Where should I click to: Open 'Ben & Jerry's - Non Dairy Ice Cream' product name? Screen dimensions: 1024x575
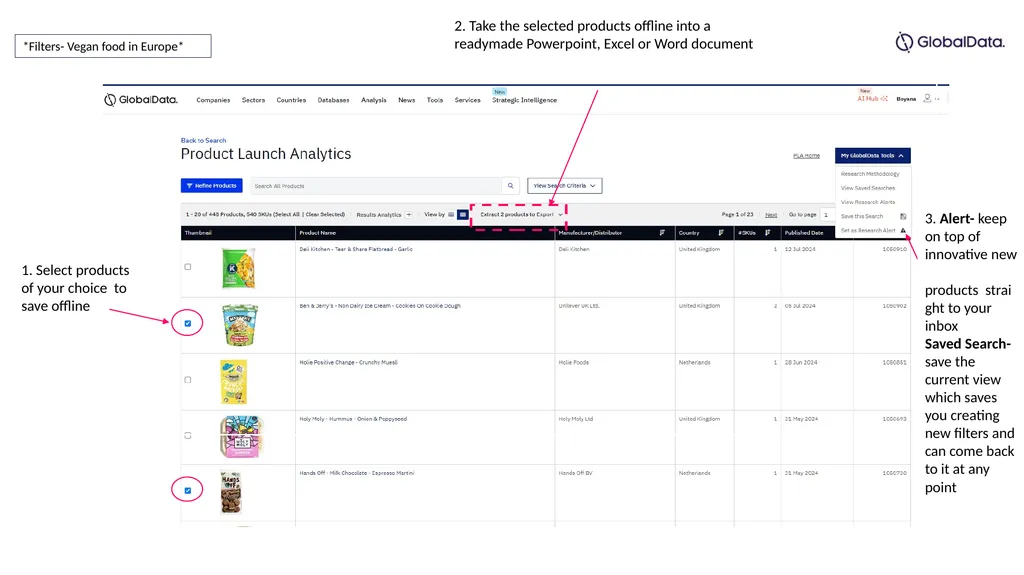380,306
